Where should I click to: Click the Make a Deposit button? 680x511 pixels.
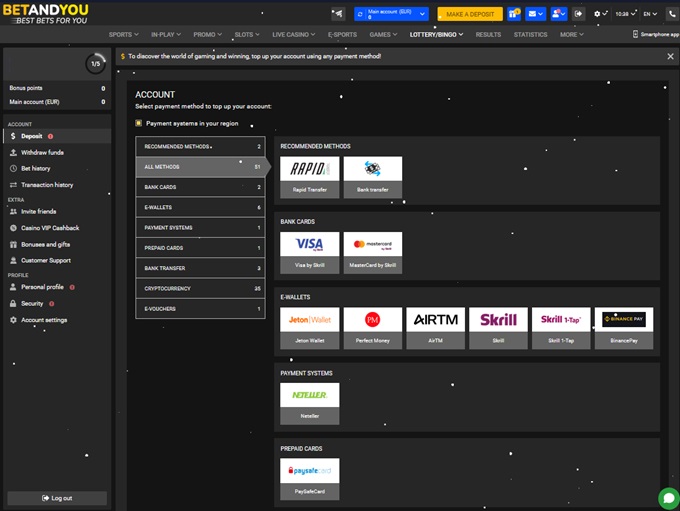pos(469,14)
